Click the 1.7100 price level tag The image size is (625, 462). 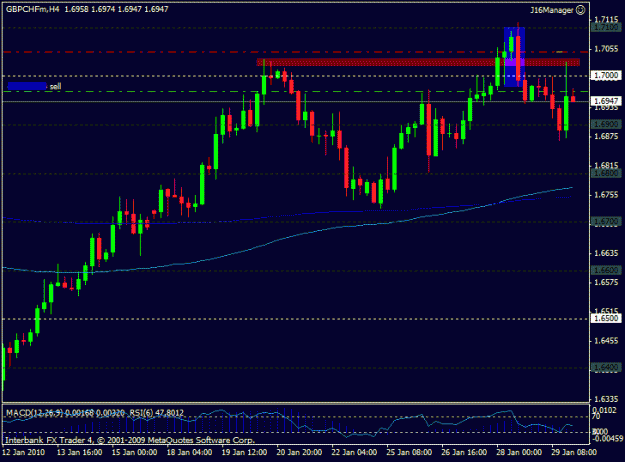click(606, 27)
